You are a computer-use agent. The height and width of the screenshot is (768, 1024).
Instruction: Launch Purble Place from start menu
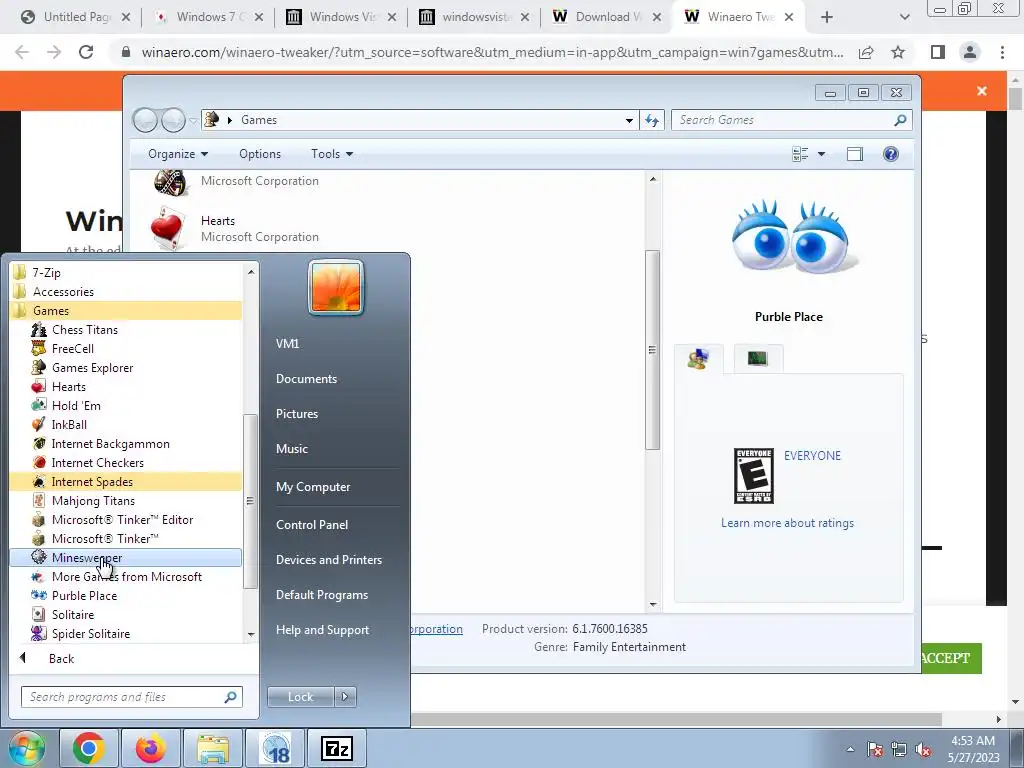pos(84,596)
